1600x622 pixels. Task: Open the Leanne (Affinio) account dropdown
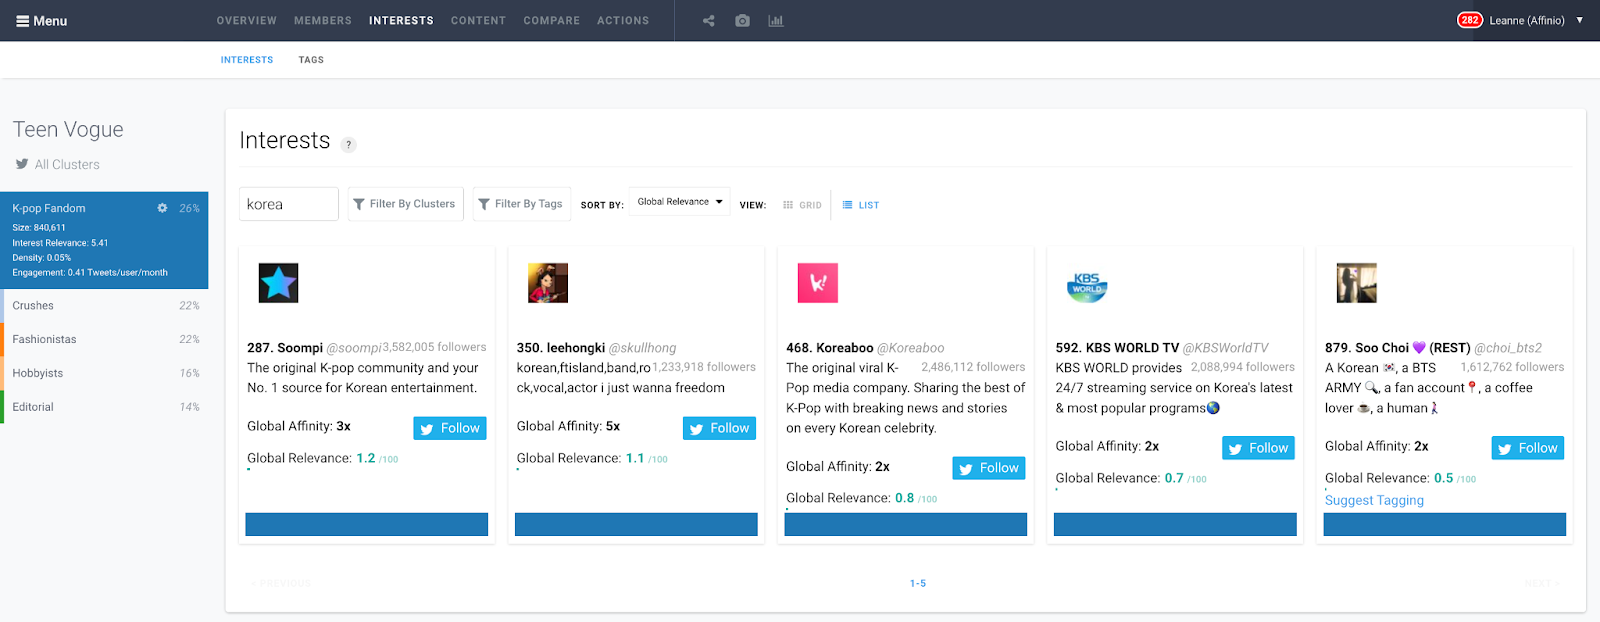click(x=1536, y=20)
